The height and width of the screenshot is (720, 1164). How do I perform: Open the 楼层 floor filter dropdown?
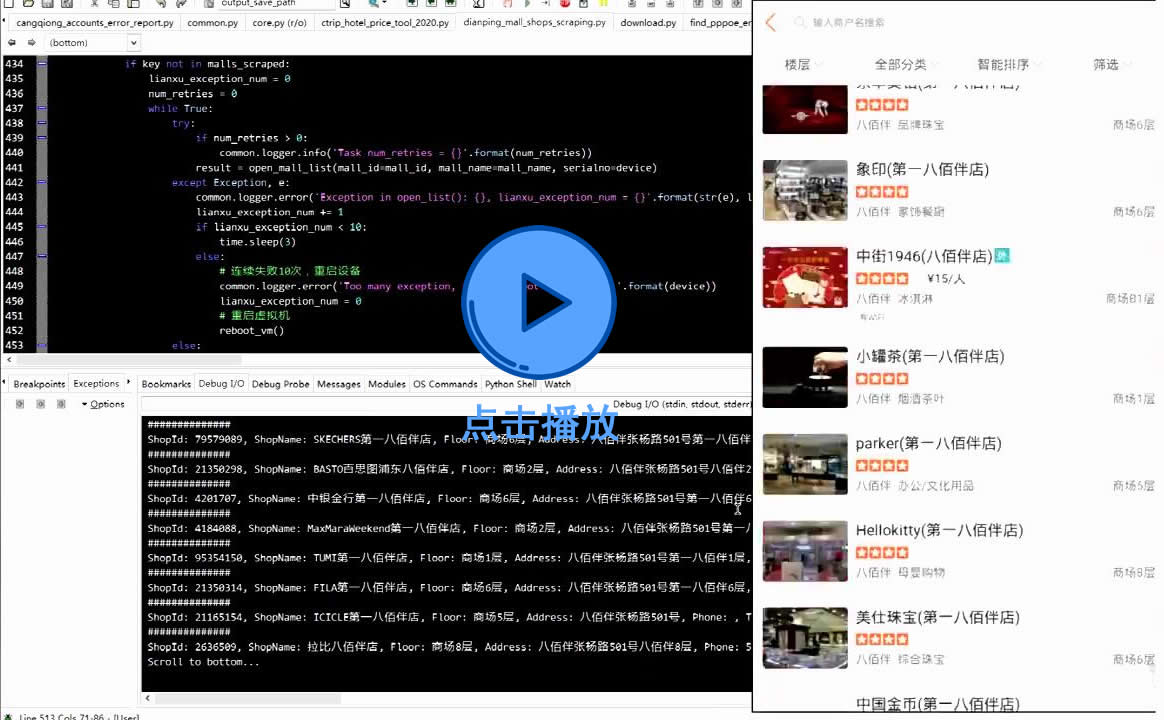pos(803,65)
